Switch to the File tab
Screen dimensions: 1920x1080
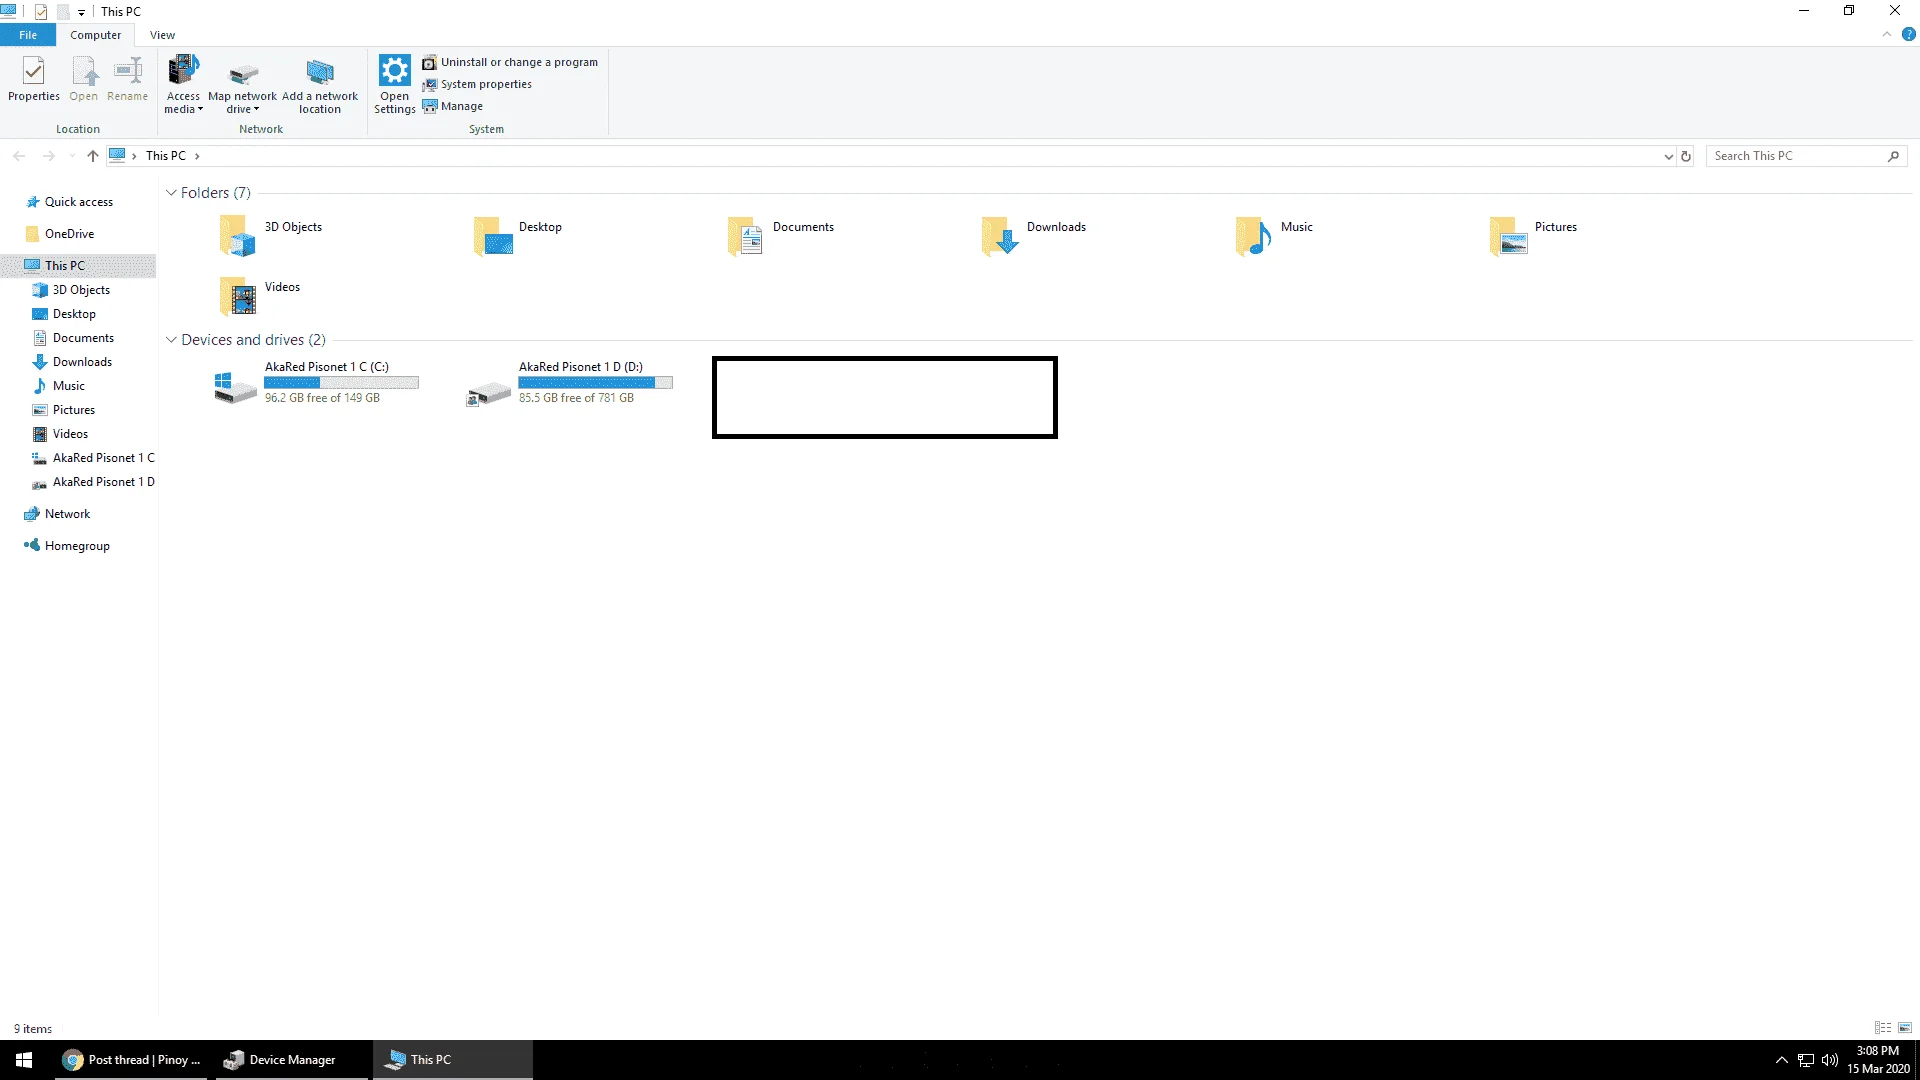[28, 35]
